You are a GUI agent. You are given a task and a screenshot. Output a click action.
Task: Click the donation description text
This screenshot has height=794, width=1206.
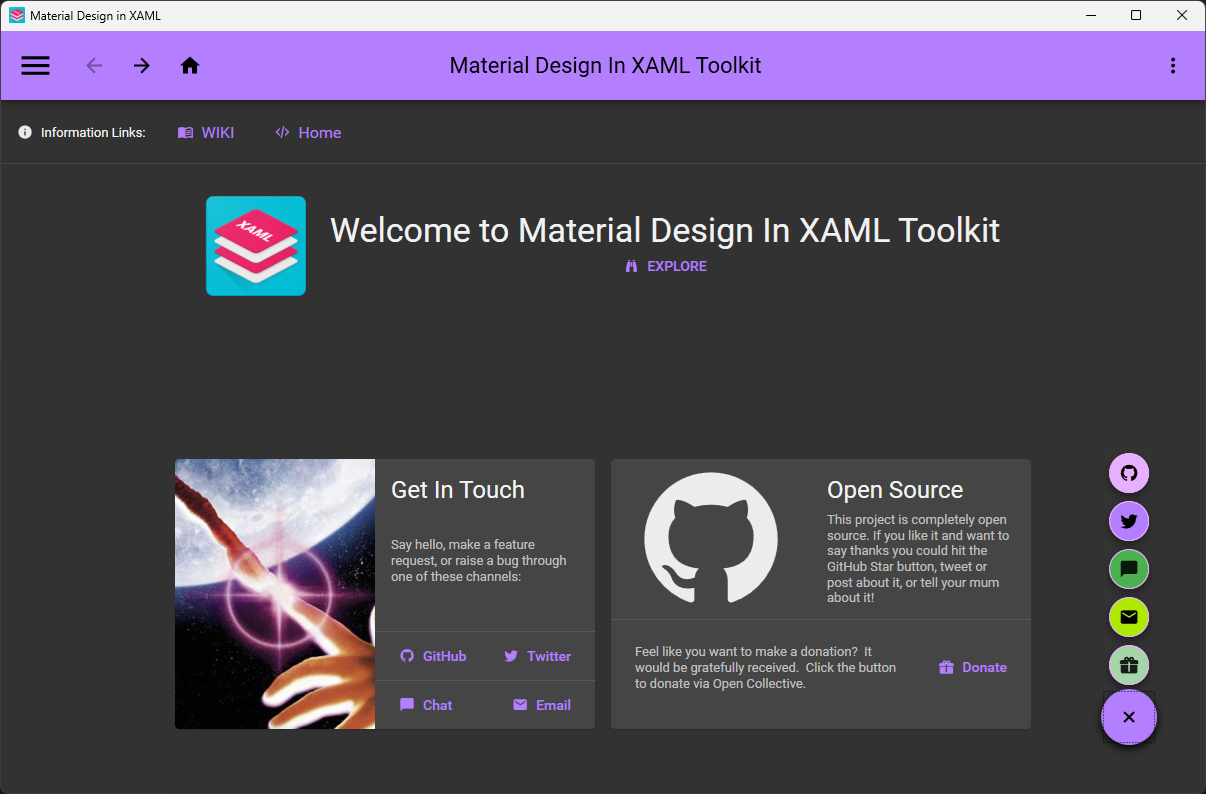click(x=766, y=667)
